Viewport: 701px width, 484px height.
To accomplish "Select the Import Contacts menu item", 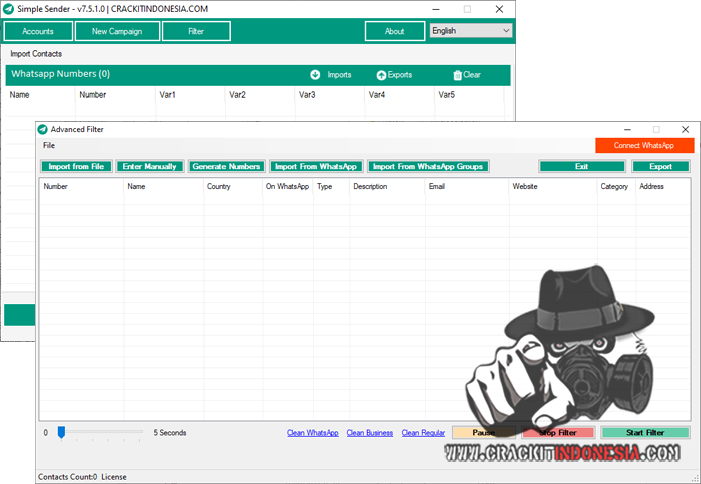I will [x=36, y=54].
